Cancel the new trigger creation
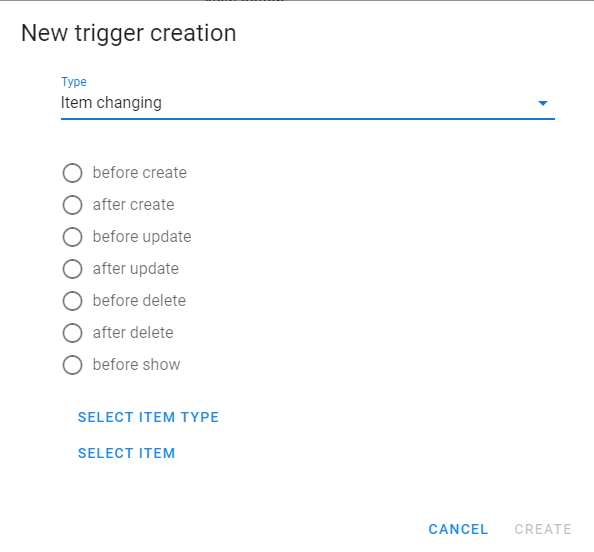This screenshot has height=552, width=594. [x=458, y=529]
